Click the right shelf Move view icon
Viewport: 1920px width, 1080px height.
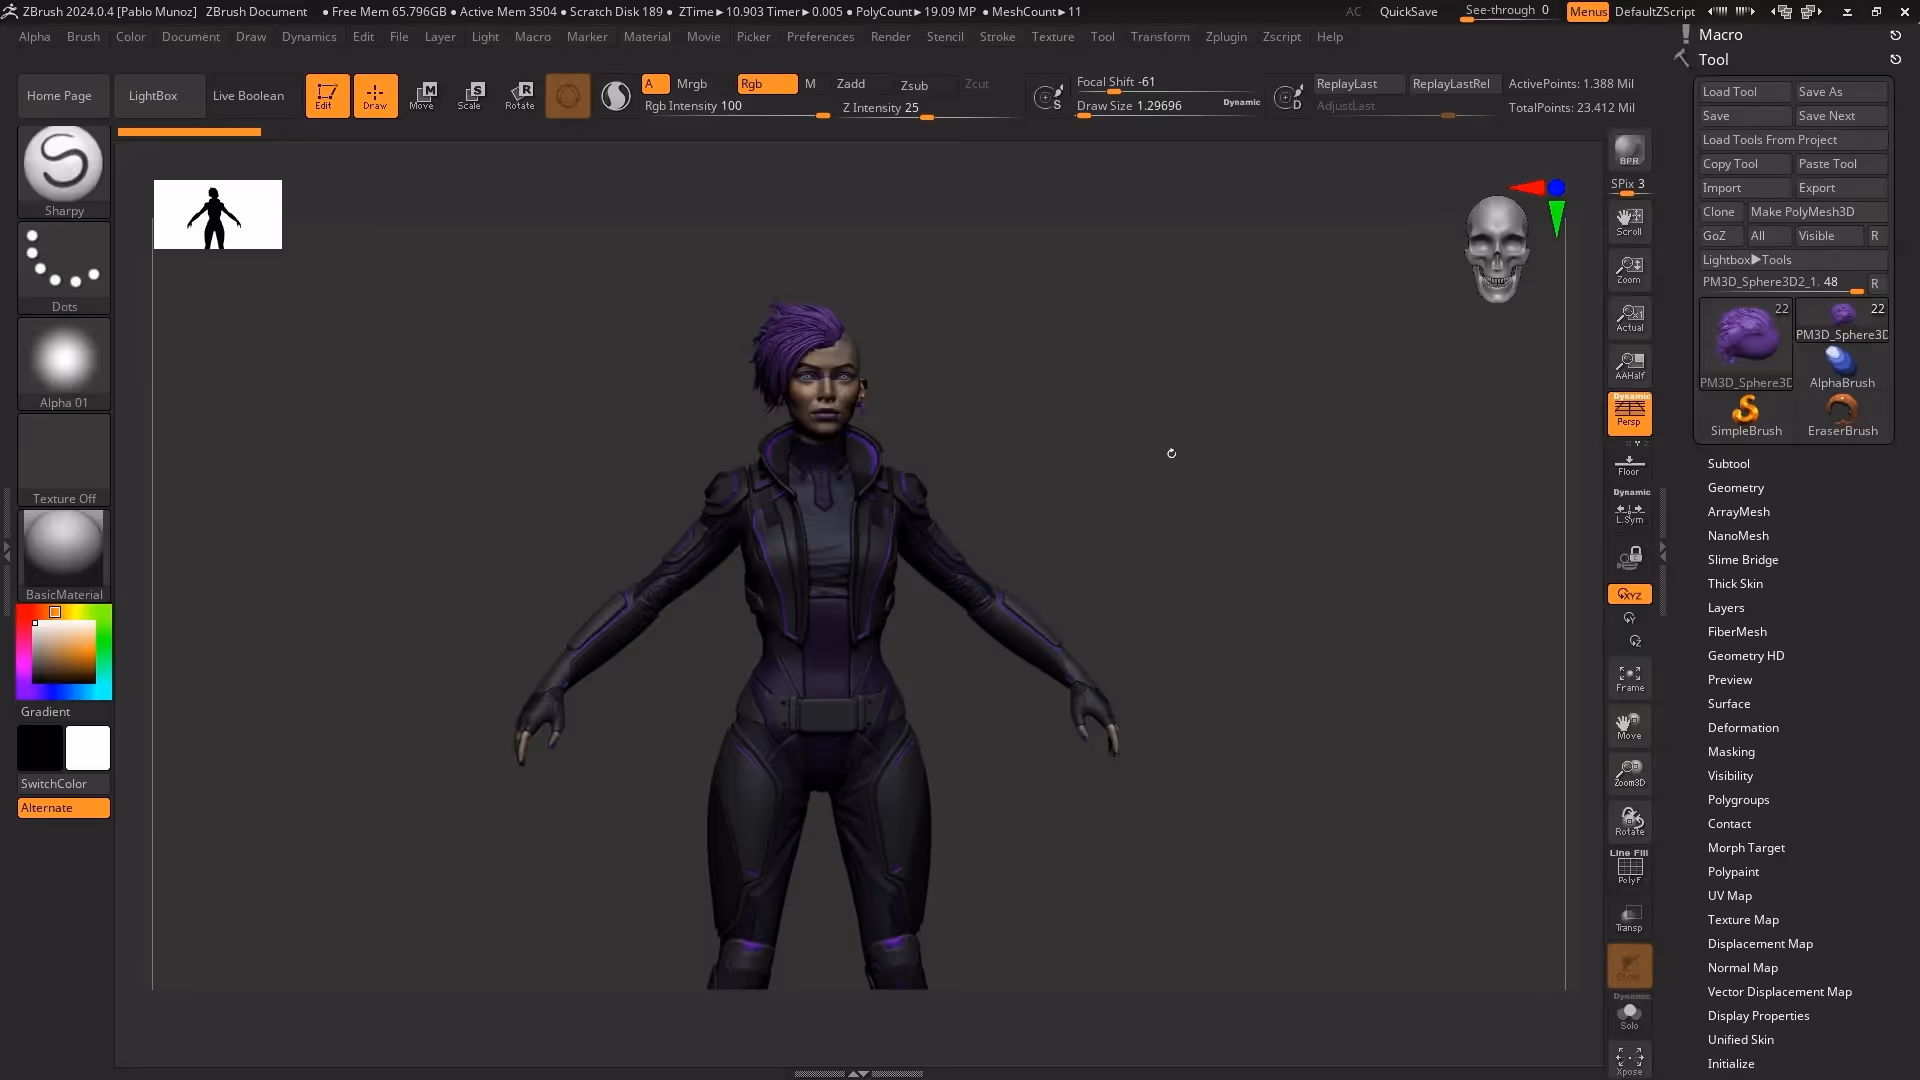[x=1629, y=726]
